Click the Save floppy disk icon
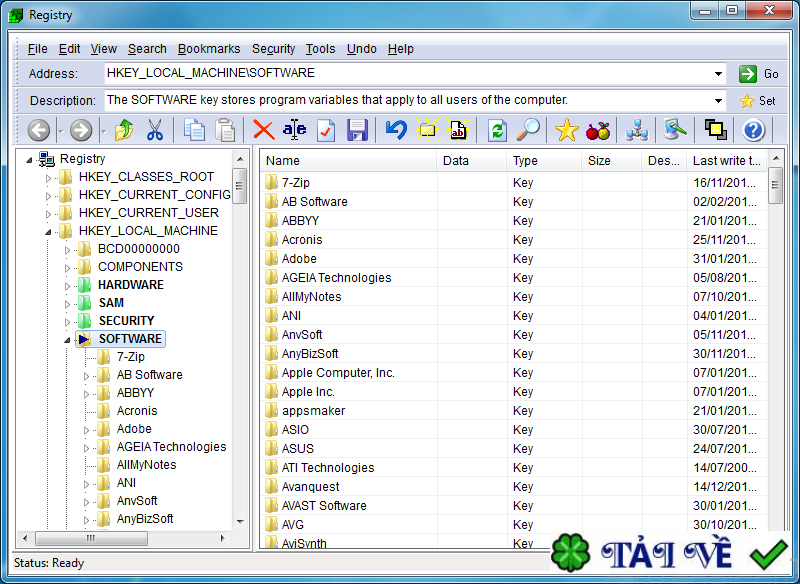Screen dimensions: 800x584 pyautogui.click(x=357, y=130)
